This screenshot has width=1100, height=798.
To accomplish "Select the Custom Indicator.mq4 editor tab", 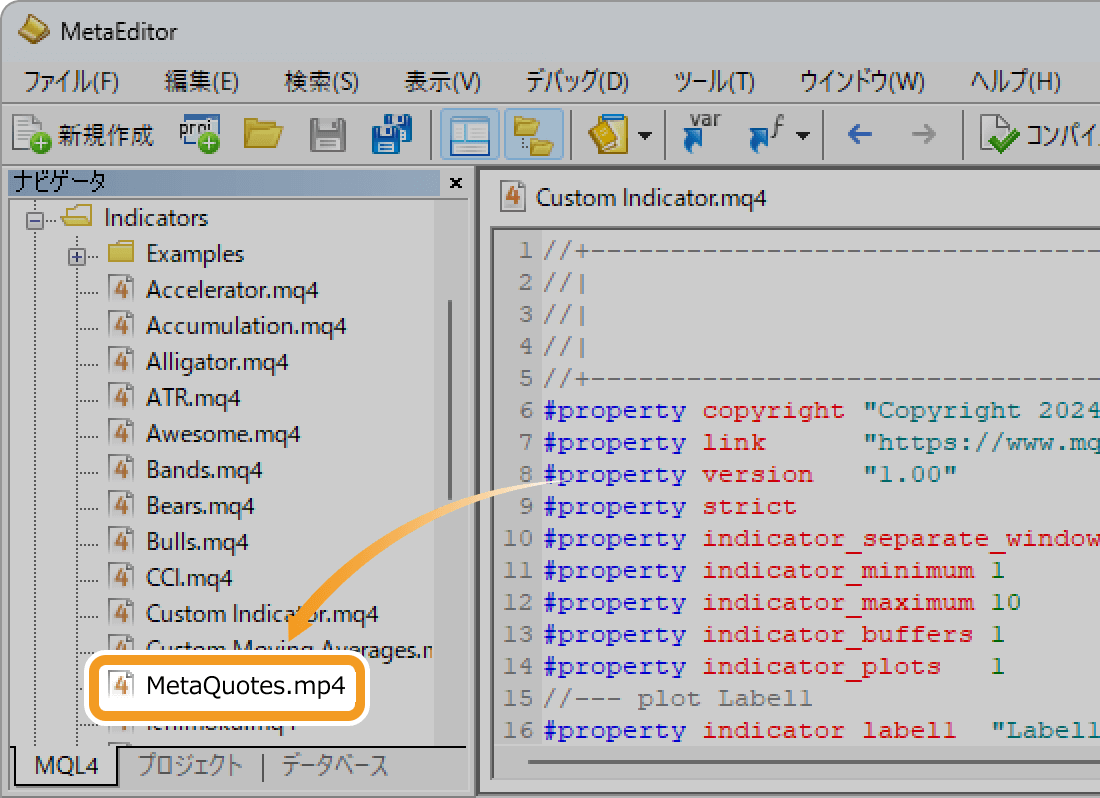I will 635,197.
